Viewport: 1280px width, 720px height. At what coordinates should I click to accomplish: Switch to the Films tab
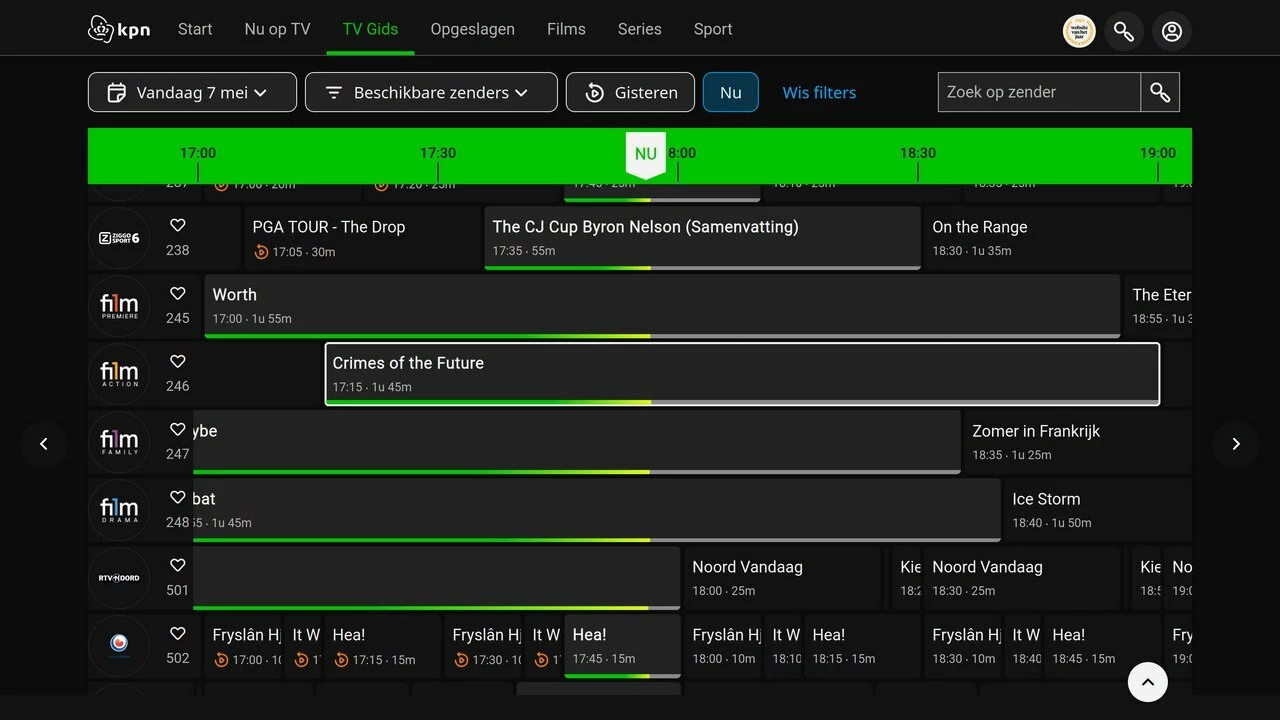click(566, 29)
